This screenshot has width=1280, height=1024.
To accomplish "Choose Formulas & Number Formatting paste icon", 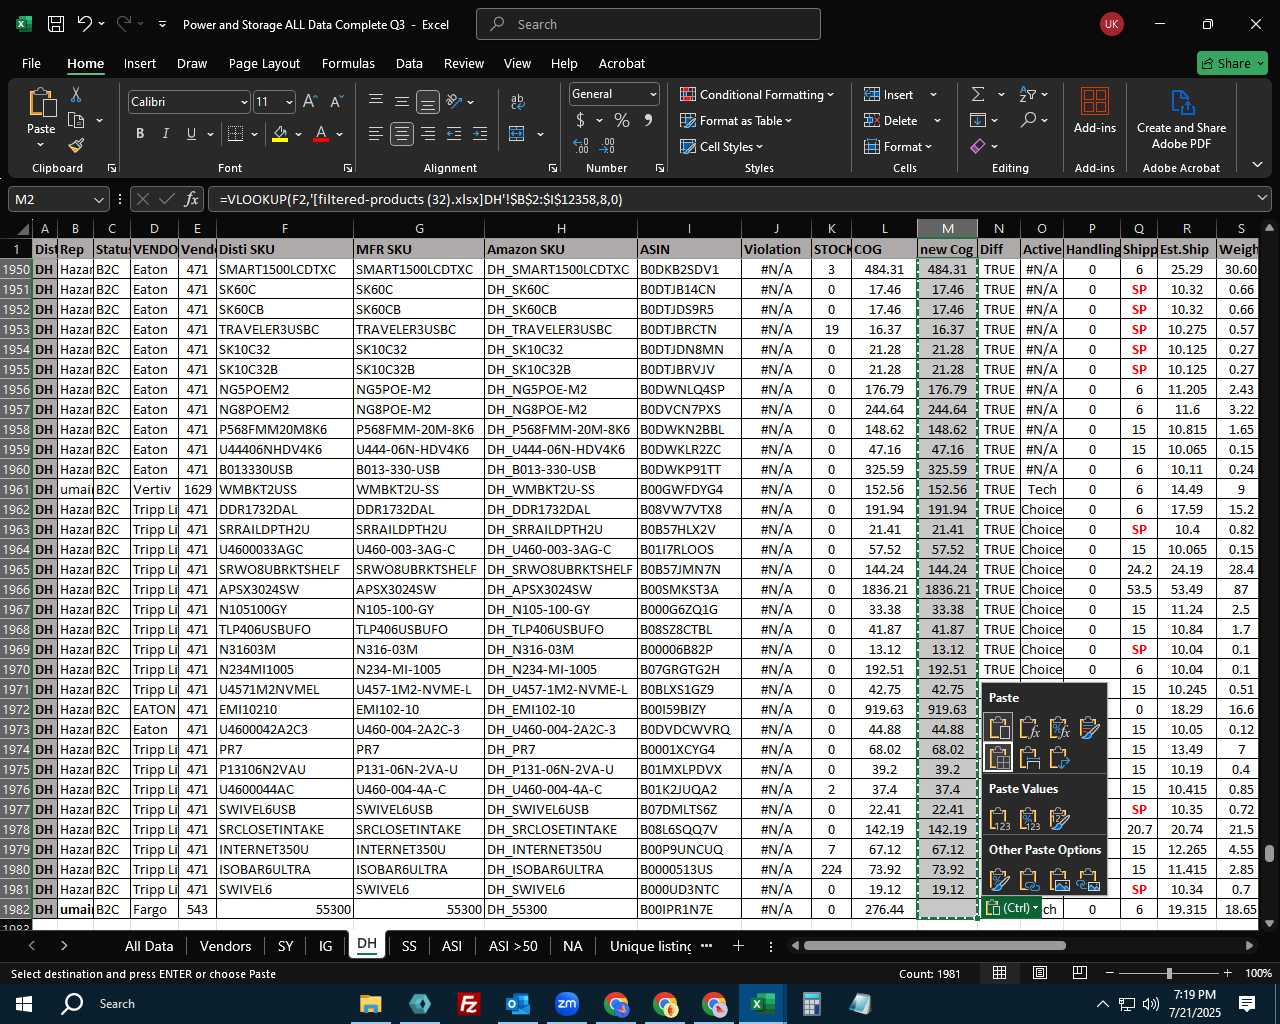I will (1059, 728).
